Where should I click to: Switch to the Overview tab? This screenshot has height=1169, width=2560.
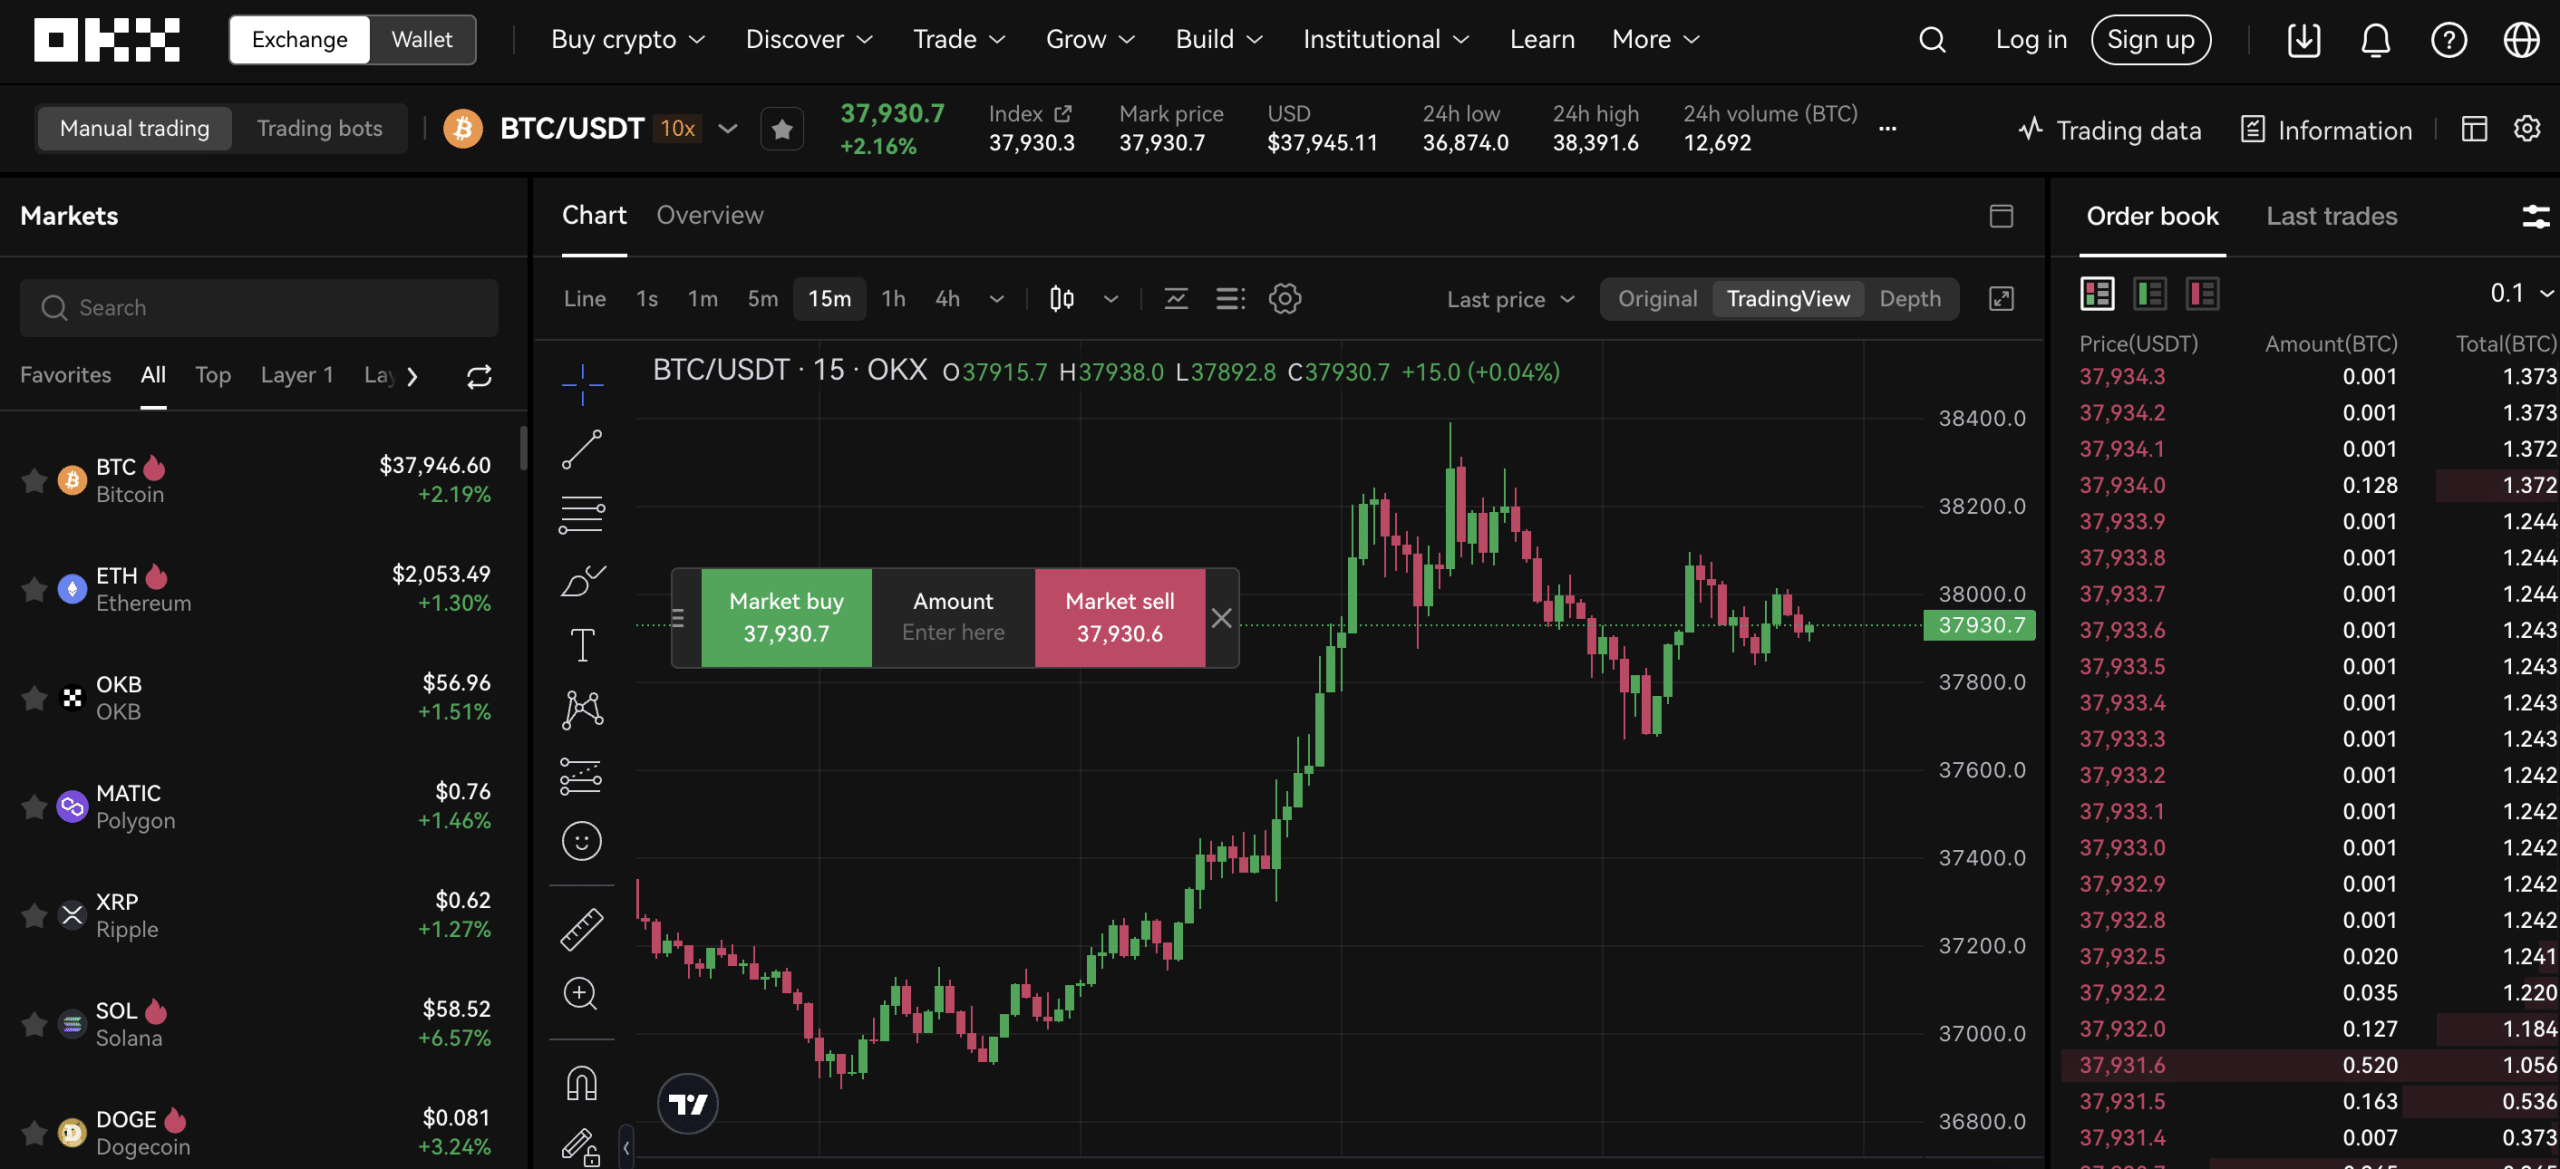[707, 216]
